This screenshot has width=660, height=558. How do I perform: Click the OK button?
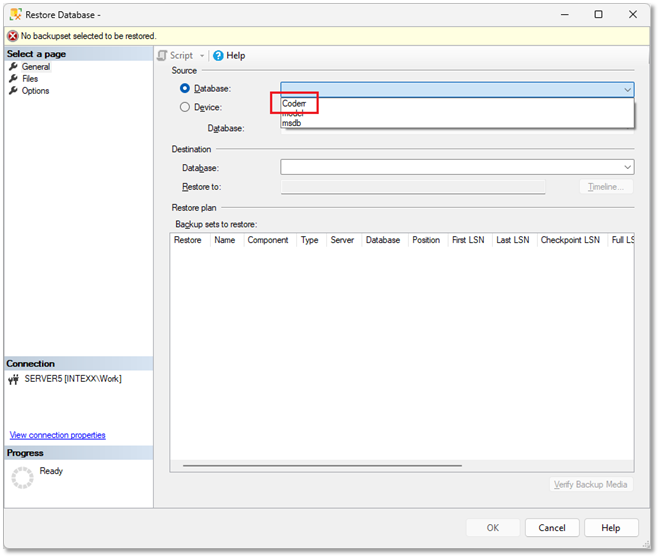click(x=493, y=528)
